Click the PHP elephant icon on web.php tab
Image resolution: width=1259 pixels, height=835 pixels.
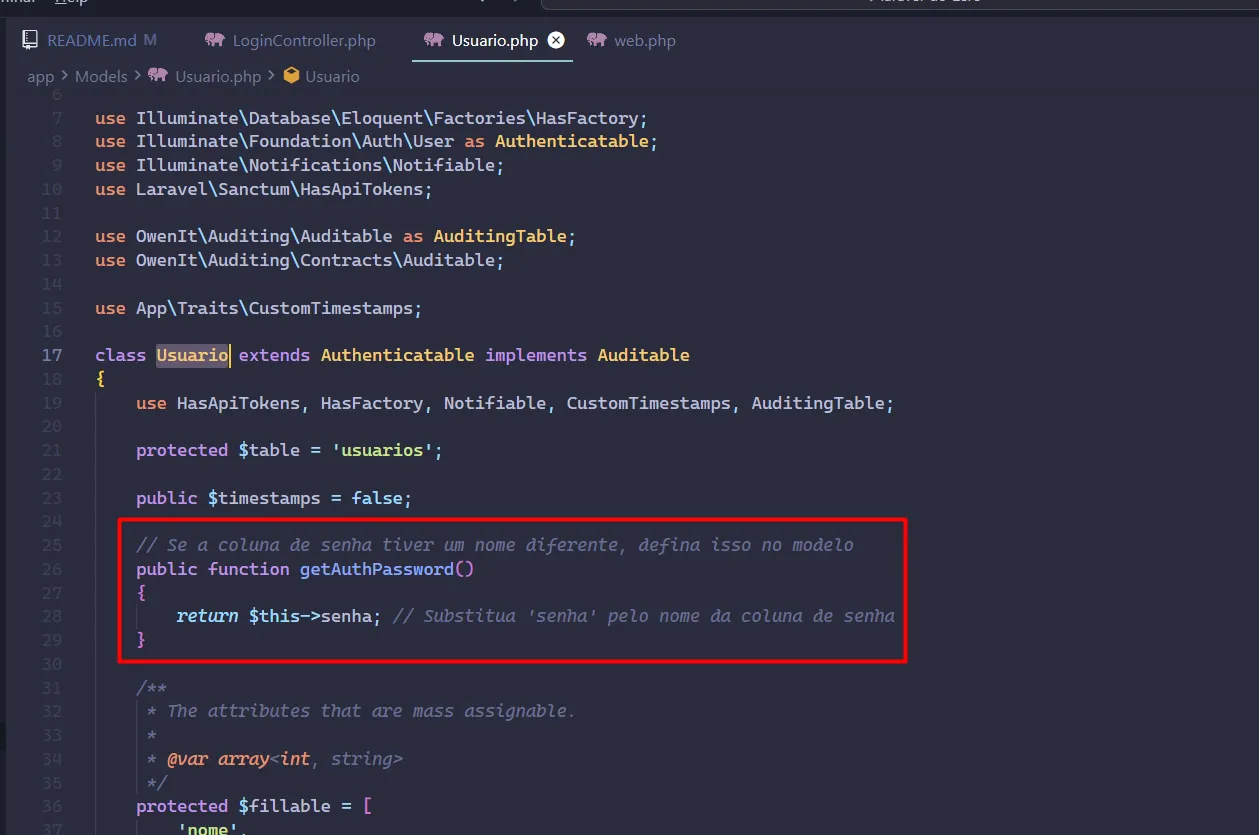tap(597, 40)
